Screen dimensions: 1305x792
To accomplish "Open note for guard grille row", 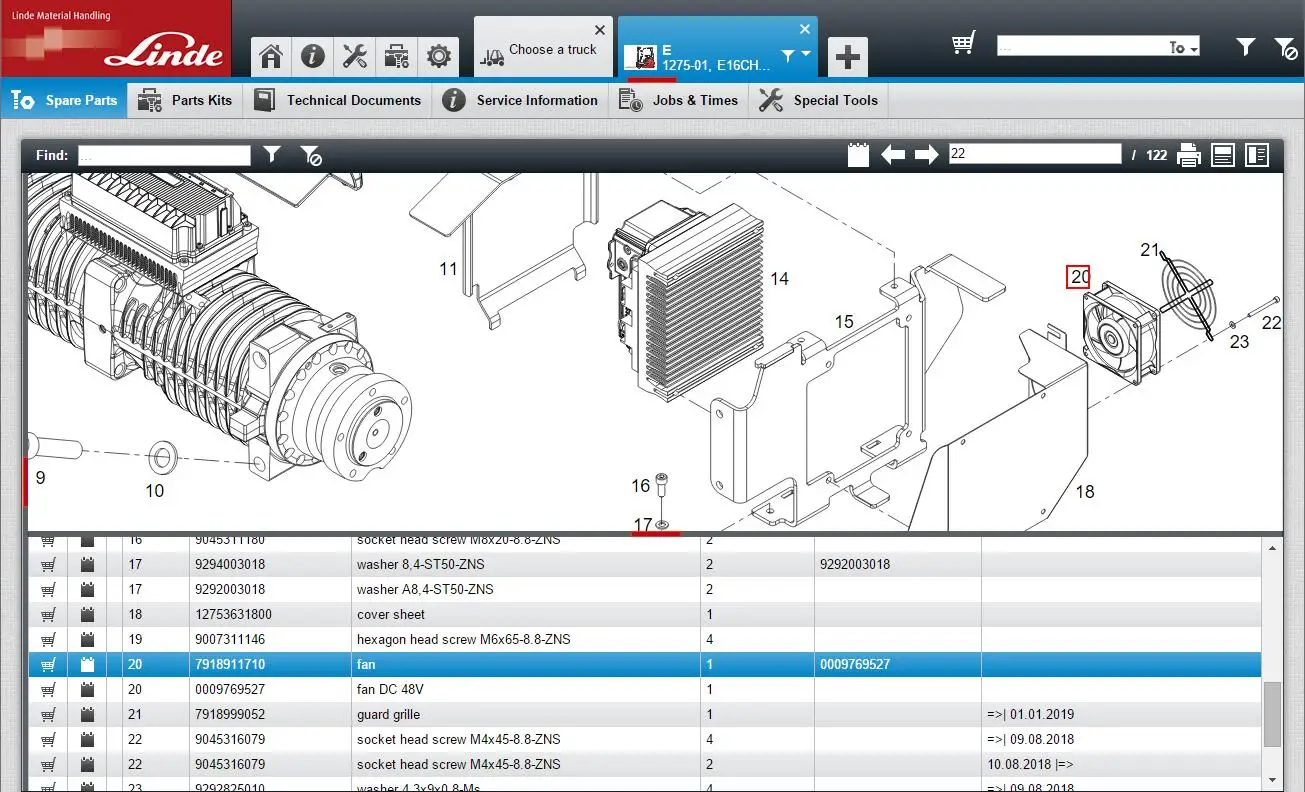I will point(87,715).
